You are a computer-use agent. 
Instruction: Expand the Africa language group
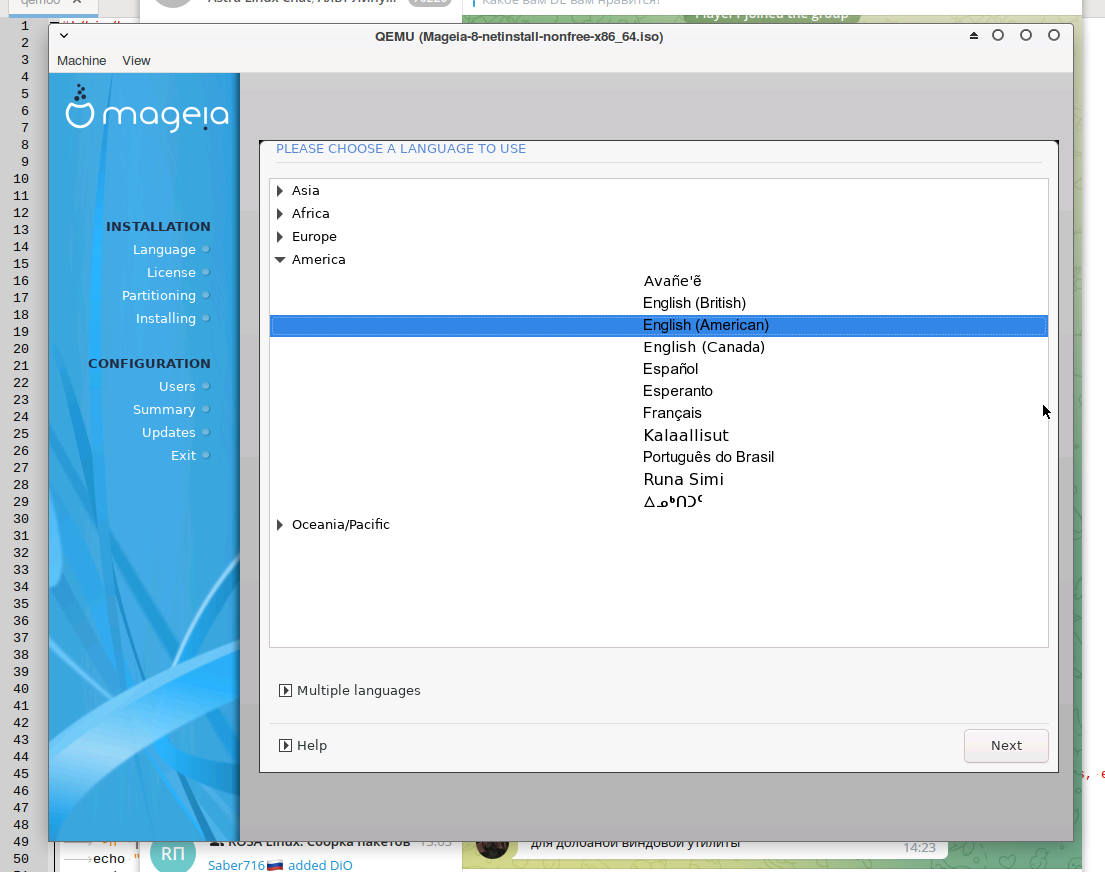coord(280,214)
